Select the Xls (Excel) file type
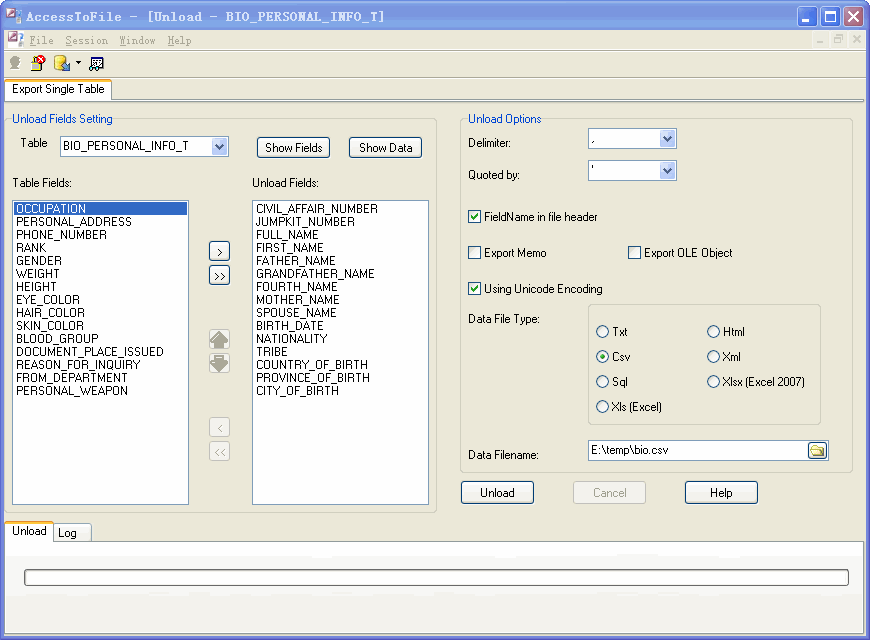The height and width of the screenshot is (640, 870). [602, 407]
